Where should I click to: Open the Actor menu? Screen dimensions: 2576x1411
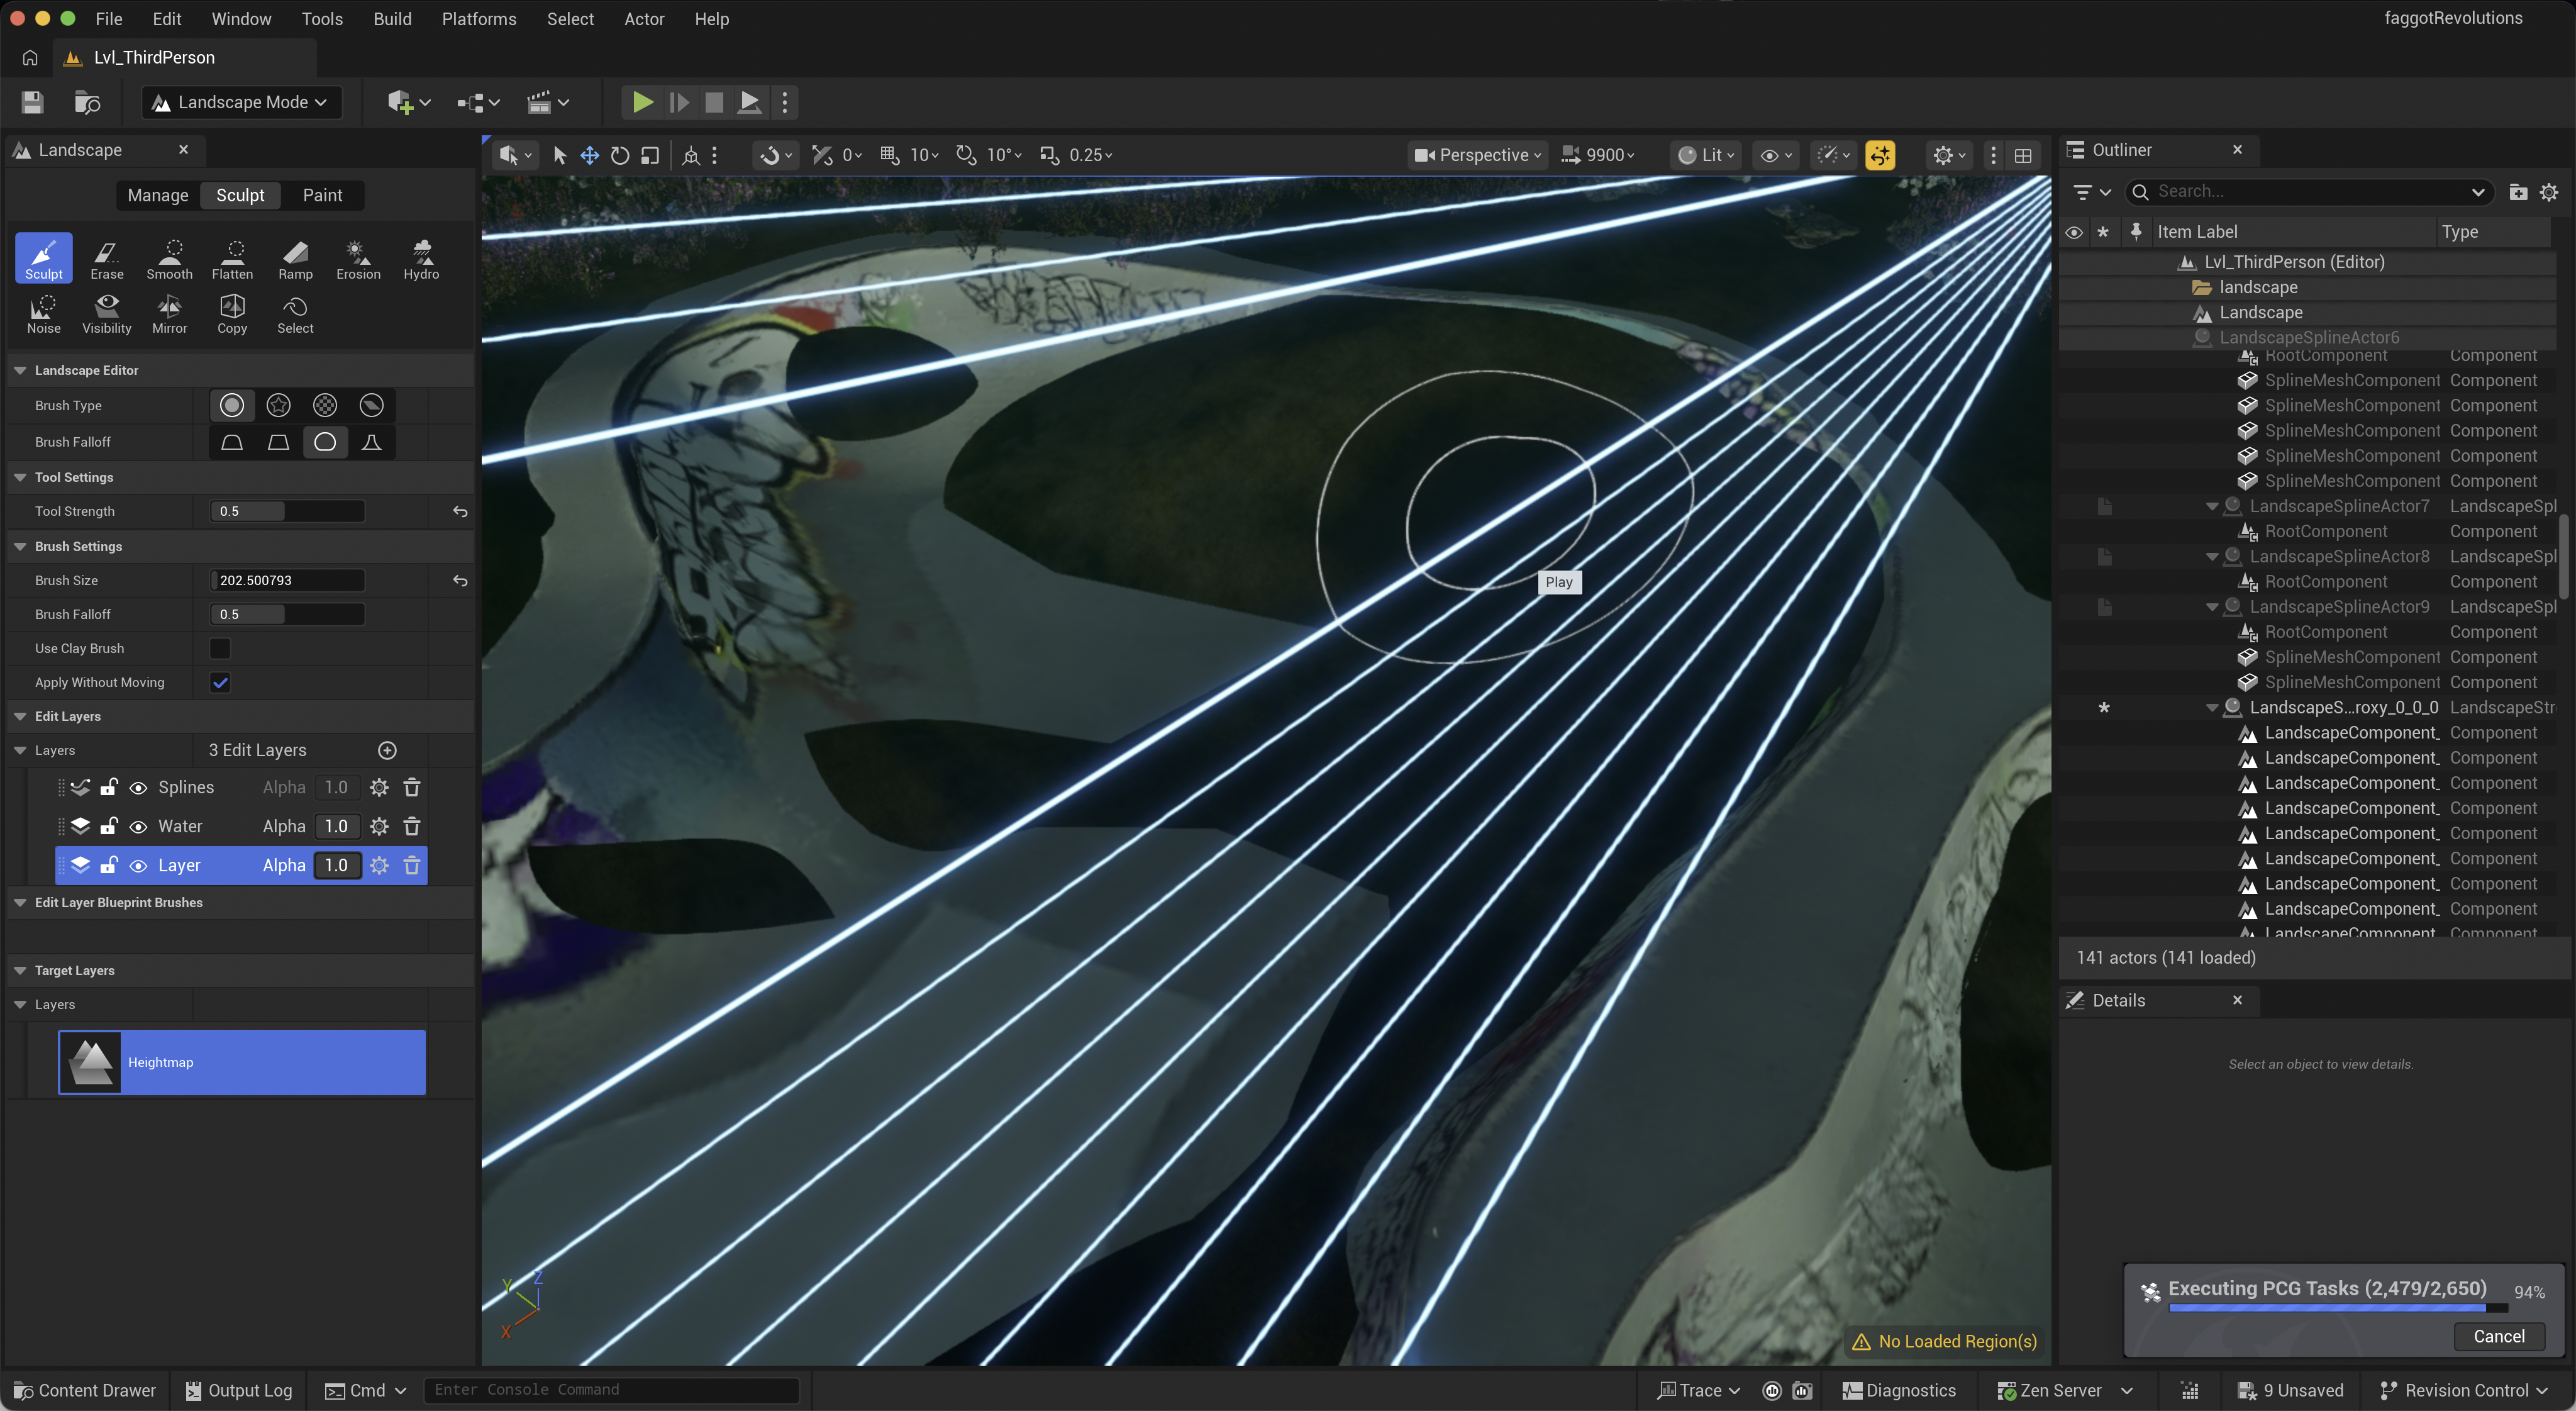coord(644,19)
